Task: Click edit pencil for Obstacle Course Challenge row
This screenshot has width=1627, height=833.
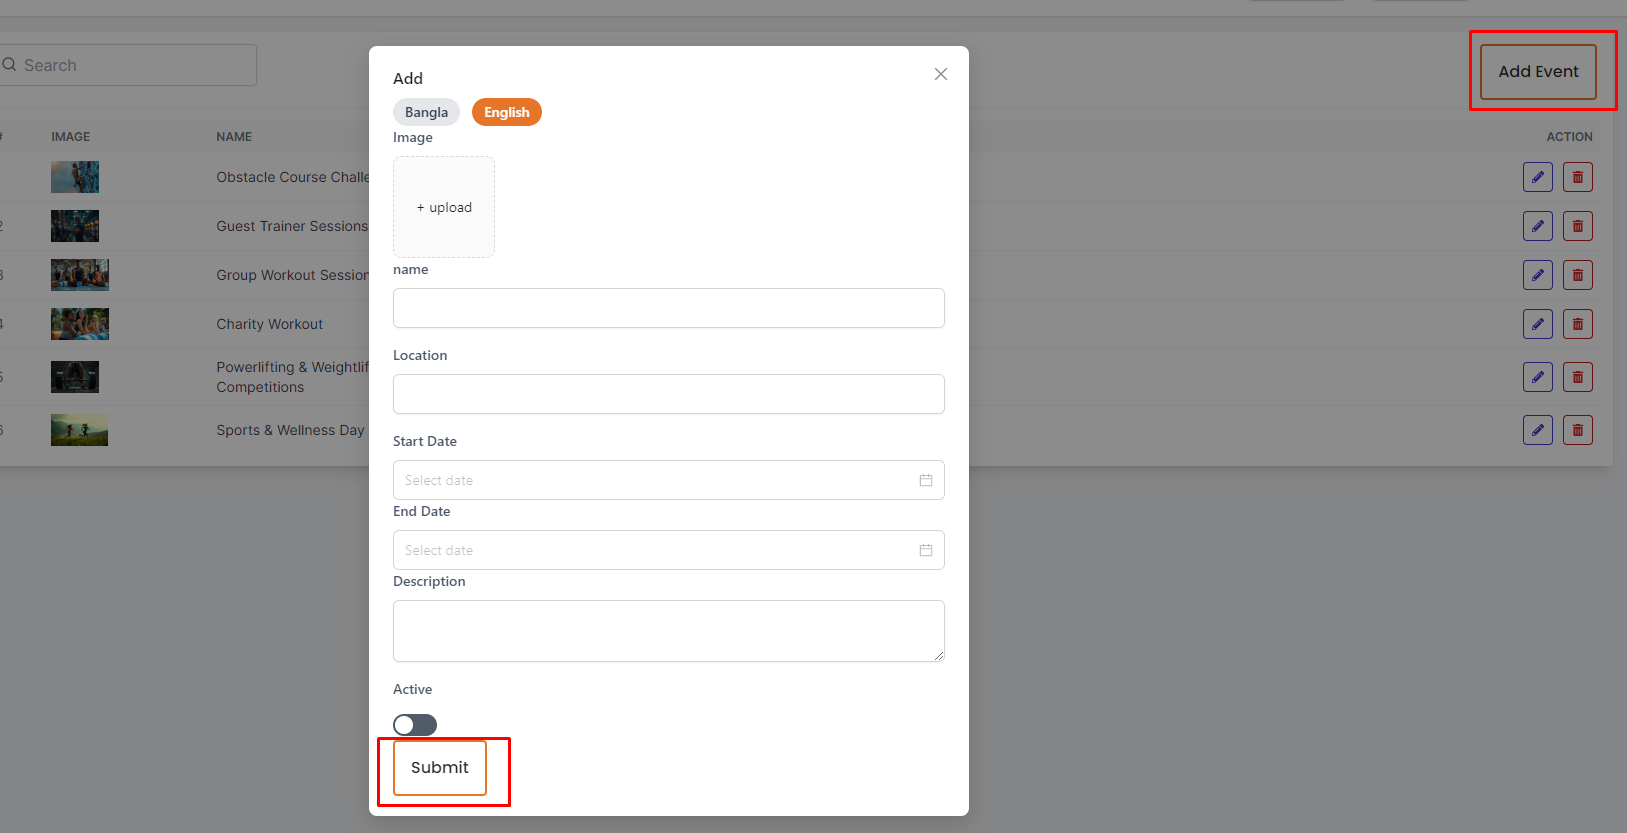Action: [x=1537, y=177]
